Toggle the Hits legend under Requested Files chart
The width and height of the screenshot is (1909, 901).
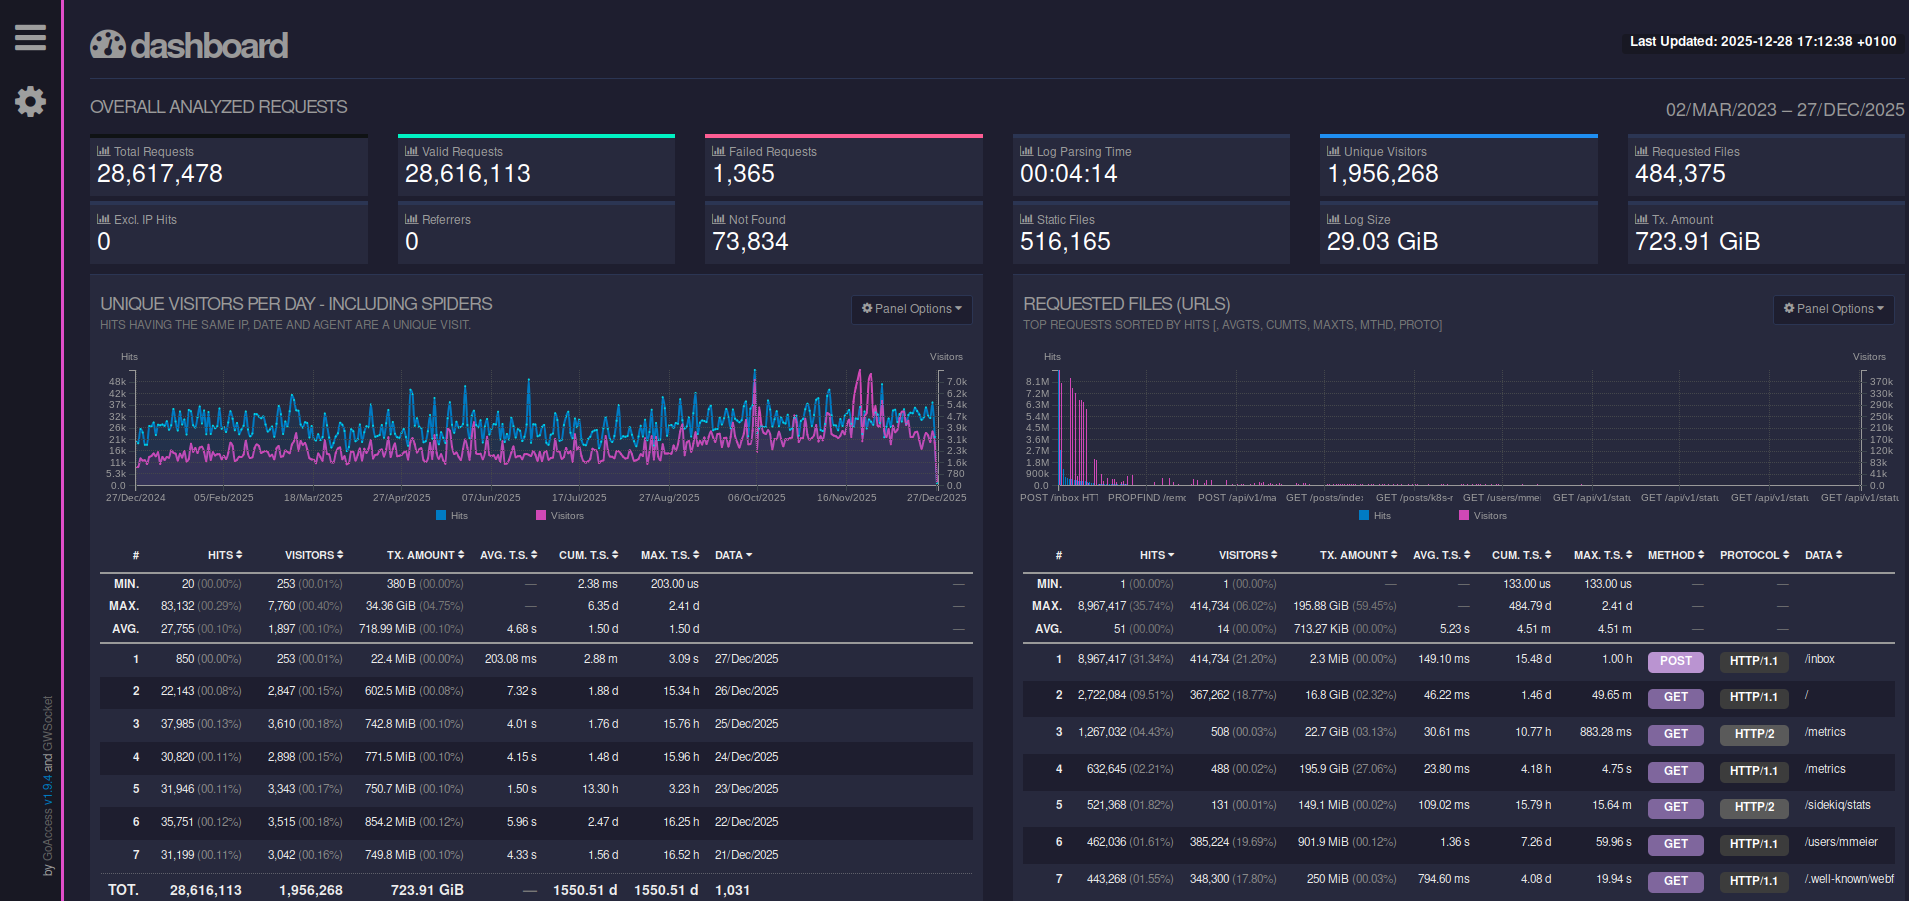[x=1376, y=515]
